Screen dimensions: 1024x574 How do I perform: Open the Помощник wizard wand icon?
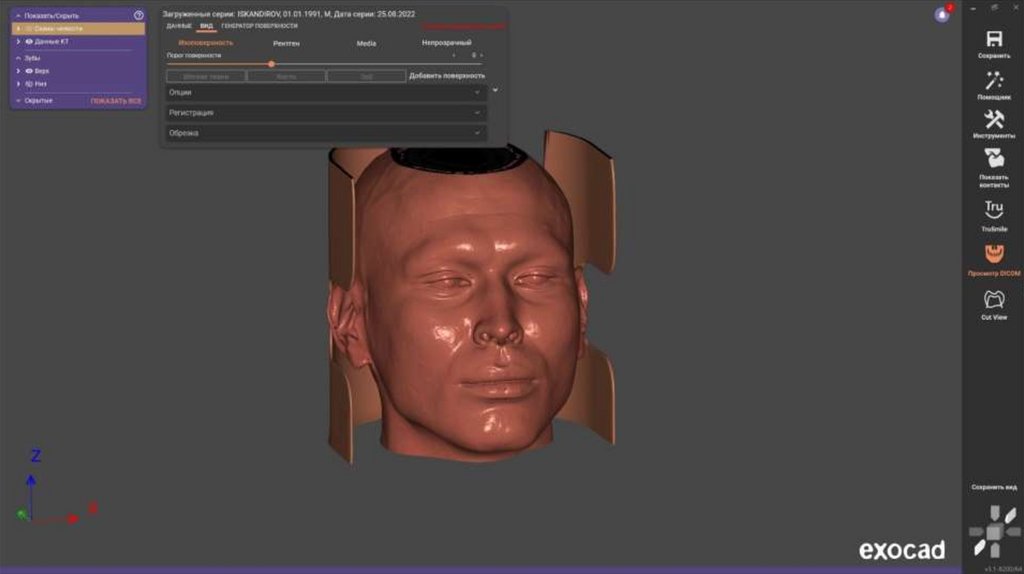pyautogui.click(x=994, y=80)
